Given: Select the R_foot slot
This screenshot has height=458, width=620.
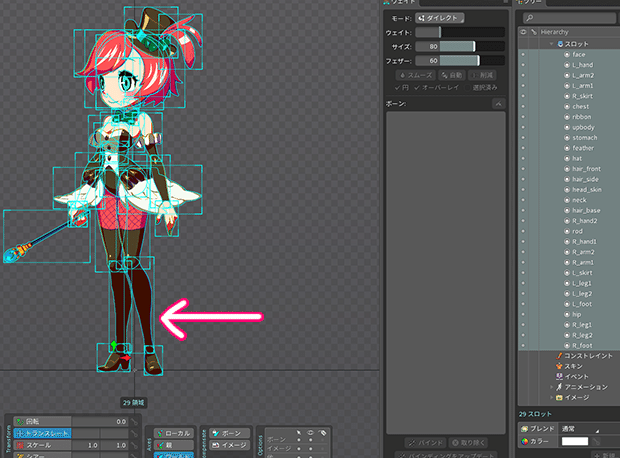Looking at the screenshot, I should [582, 345].
